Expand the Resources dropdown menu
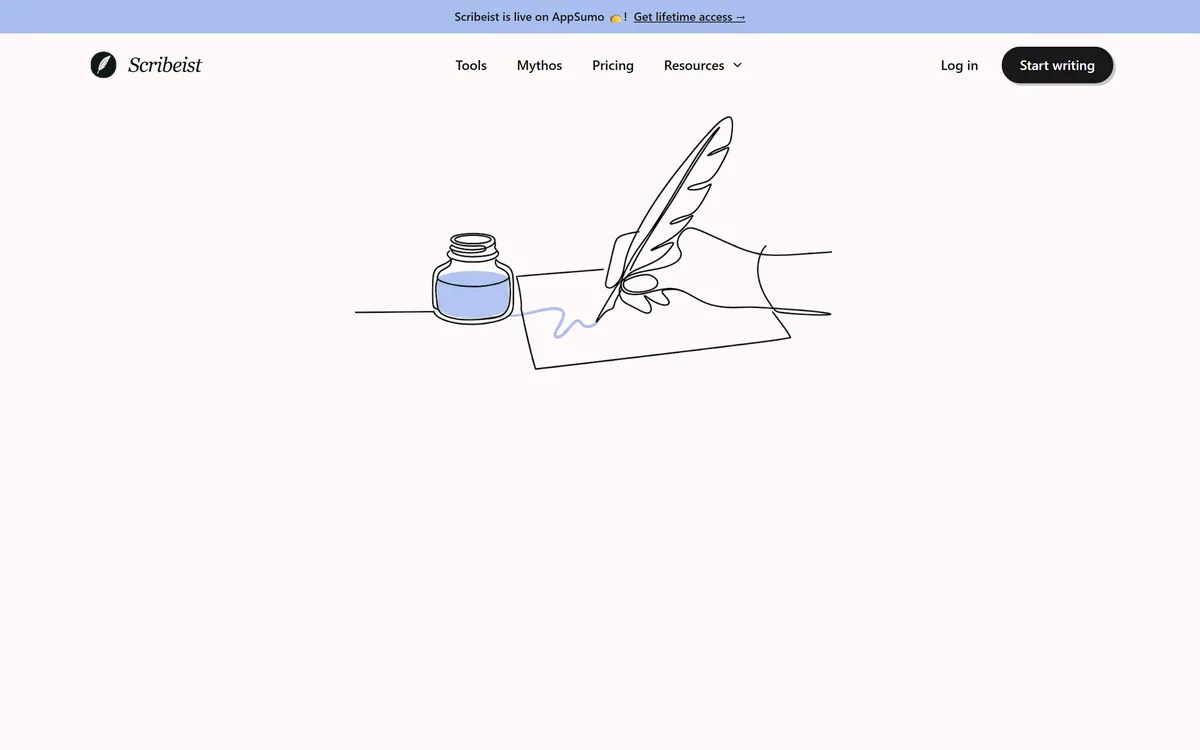The width and height of the screenshot is (1200, 750). tap(703, 65)
